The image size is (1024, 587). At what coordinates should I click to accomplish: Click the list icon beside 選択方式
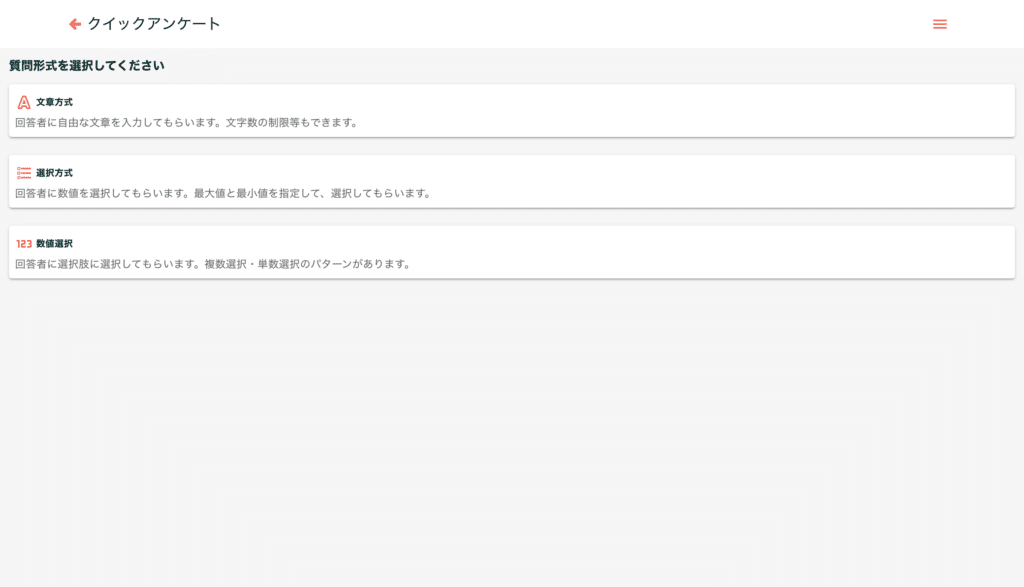[x=24, y=173]
